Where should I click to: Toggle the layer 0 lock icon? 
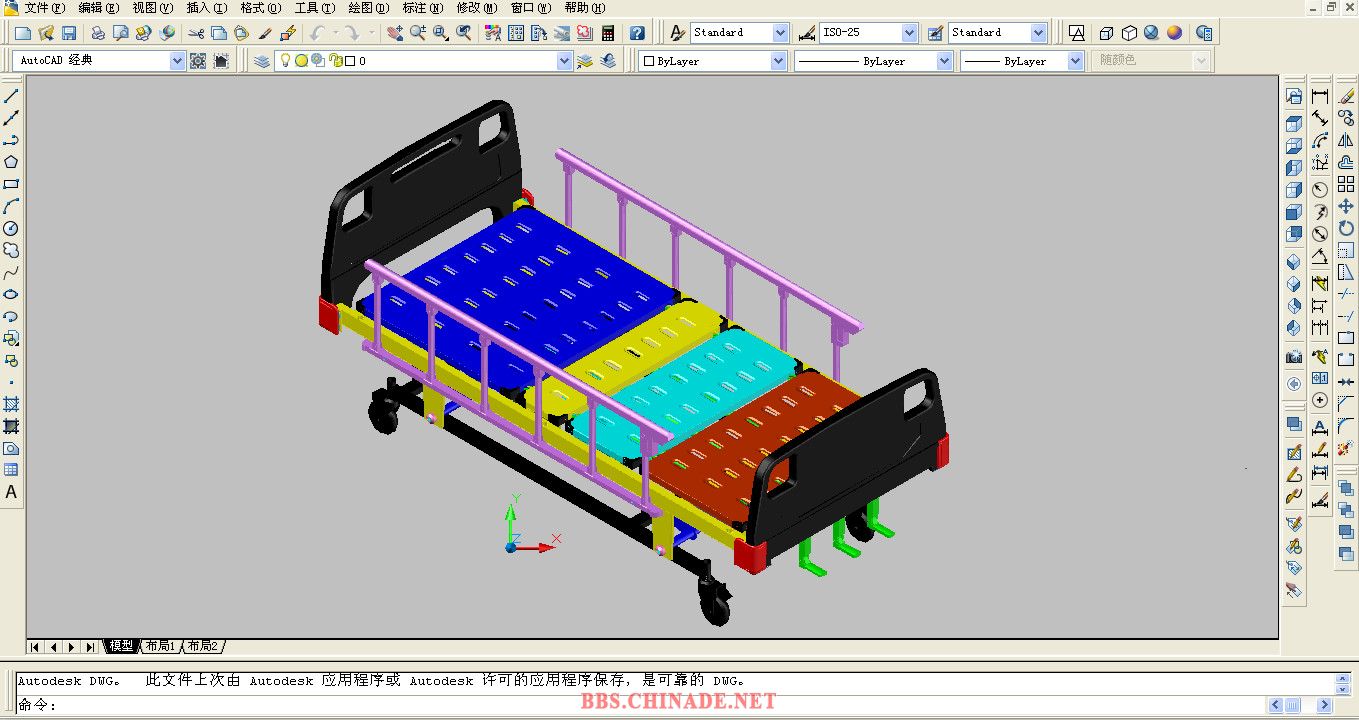333,61
